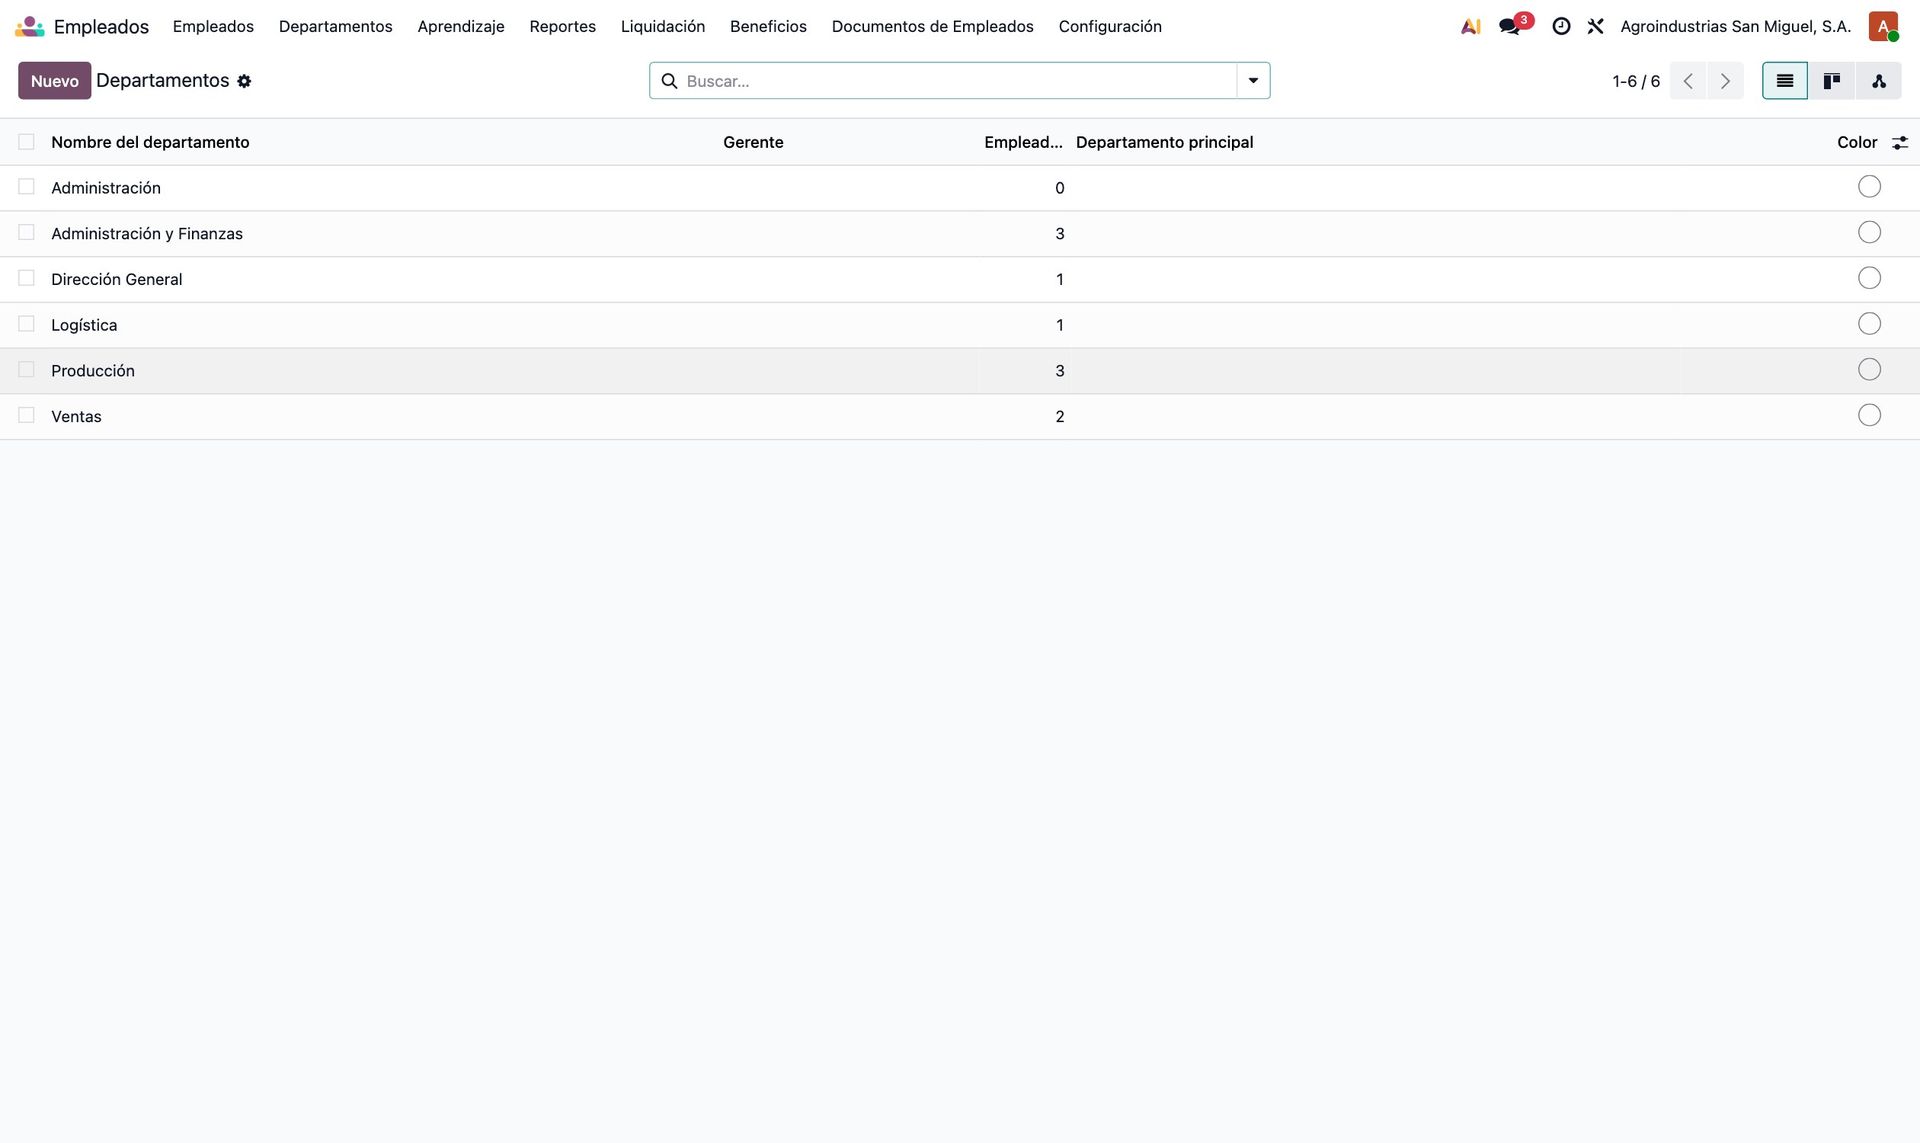Open the Reportes menu
The image size is (1920, 1143).
click(562, 26)
